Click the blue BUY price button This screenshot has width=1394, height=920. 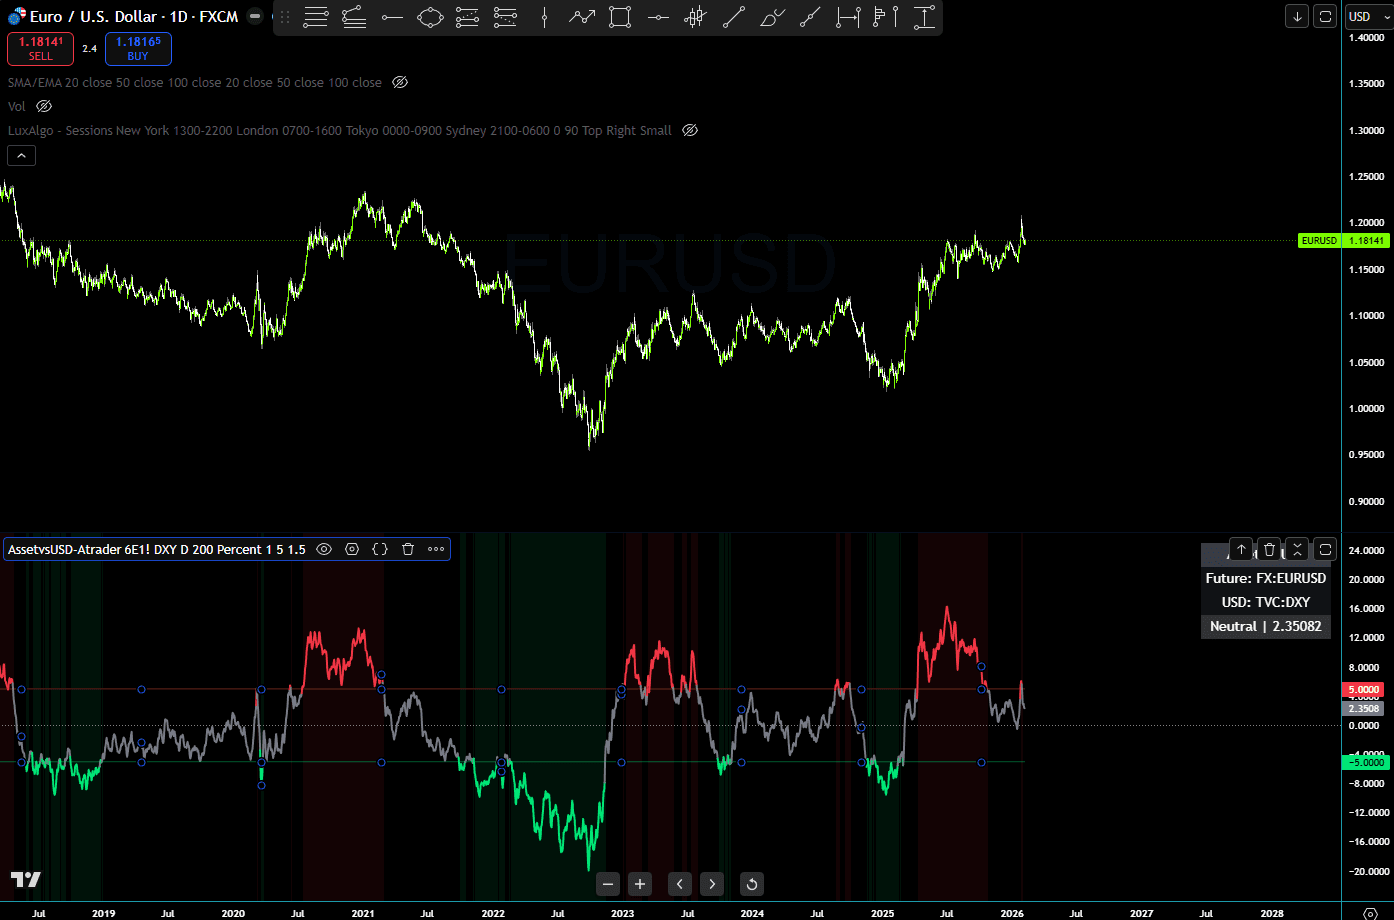pyautogui.click(x=138, y=49)
